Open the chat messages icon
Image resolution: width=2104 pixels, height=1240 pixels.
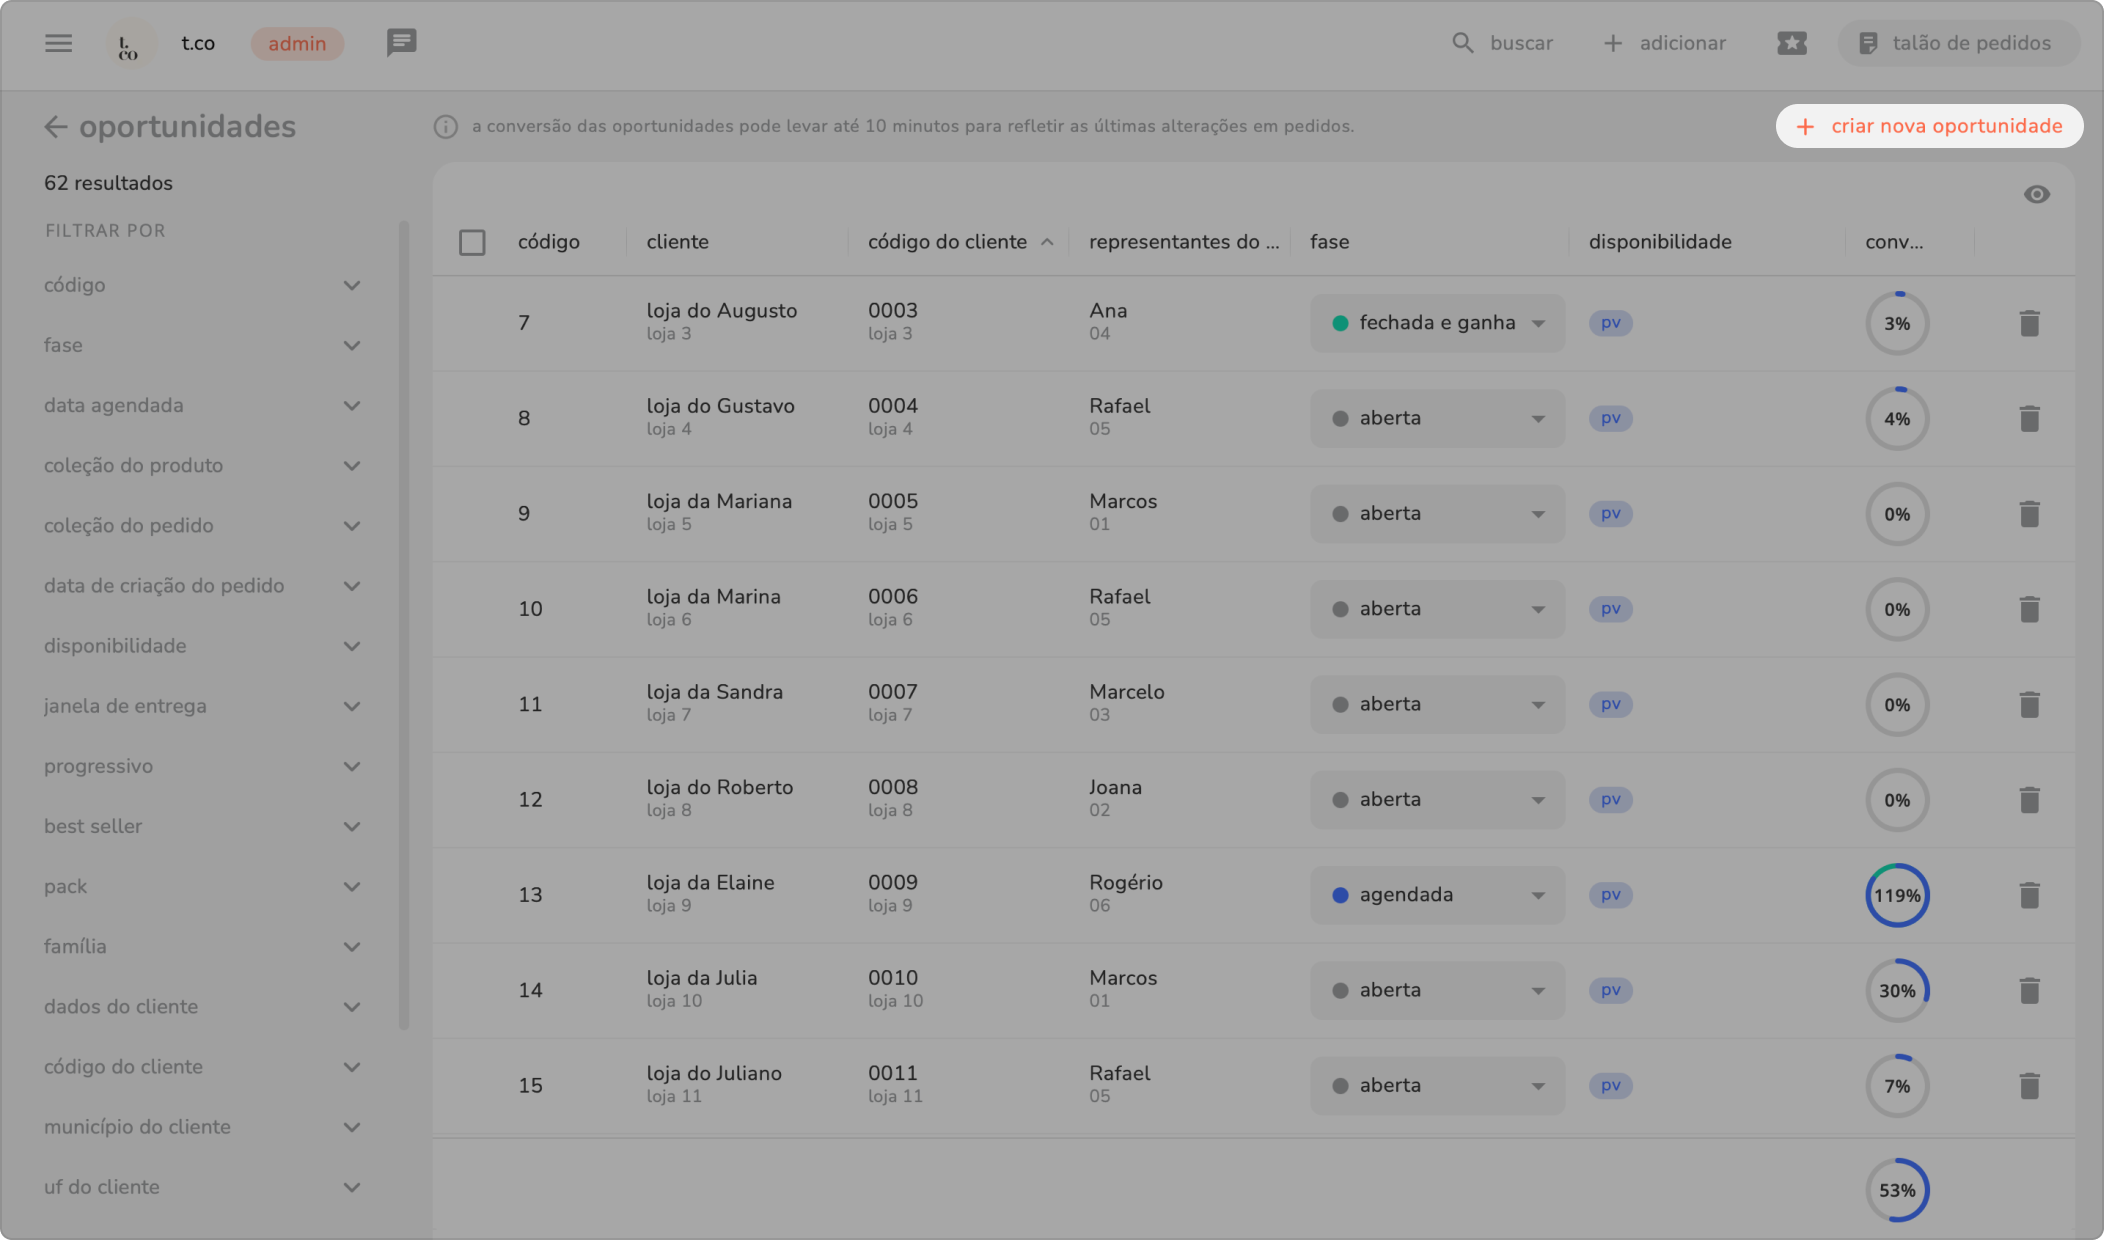(x=401, y=43)
